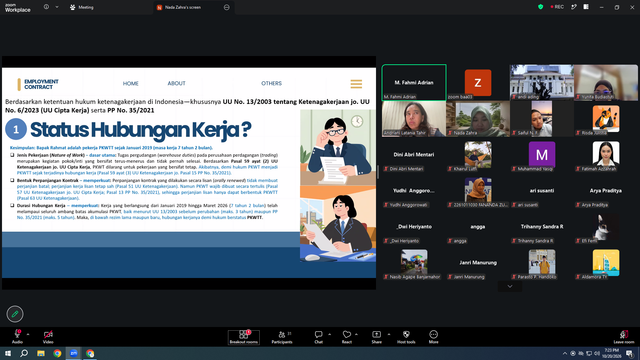Screen dimensions: 640x360
Task: Select angga participant tile
Action: (x=478, y=227)
